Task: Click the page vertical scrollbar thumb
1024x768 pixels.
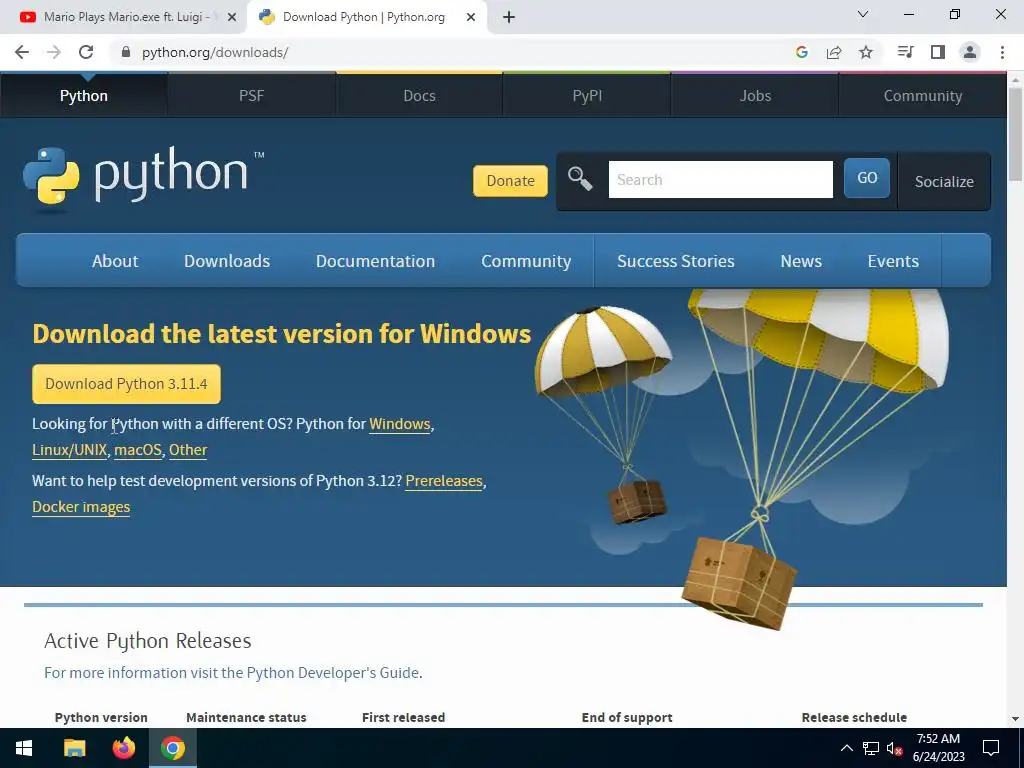Action: tap(1015, 134)
